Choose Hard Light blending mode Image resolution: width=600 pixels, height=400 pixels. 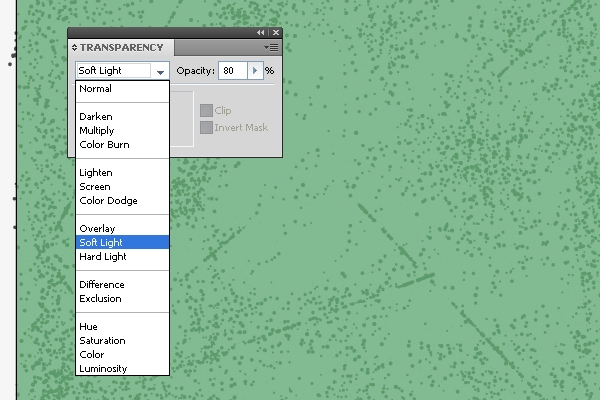(x=122, y=256)
